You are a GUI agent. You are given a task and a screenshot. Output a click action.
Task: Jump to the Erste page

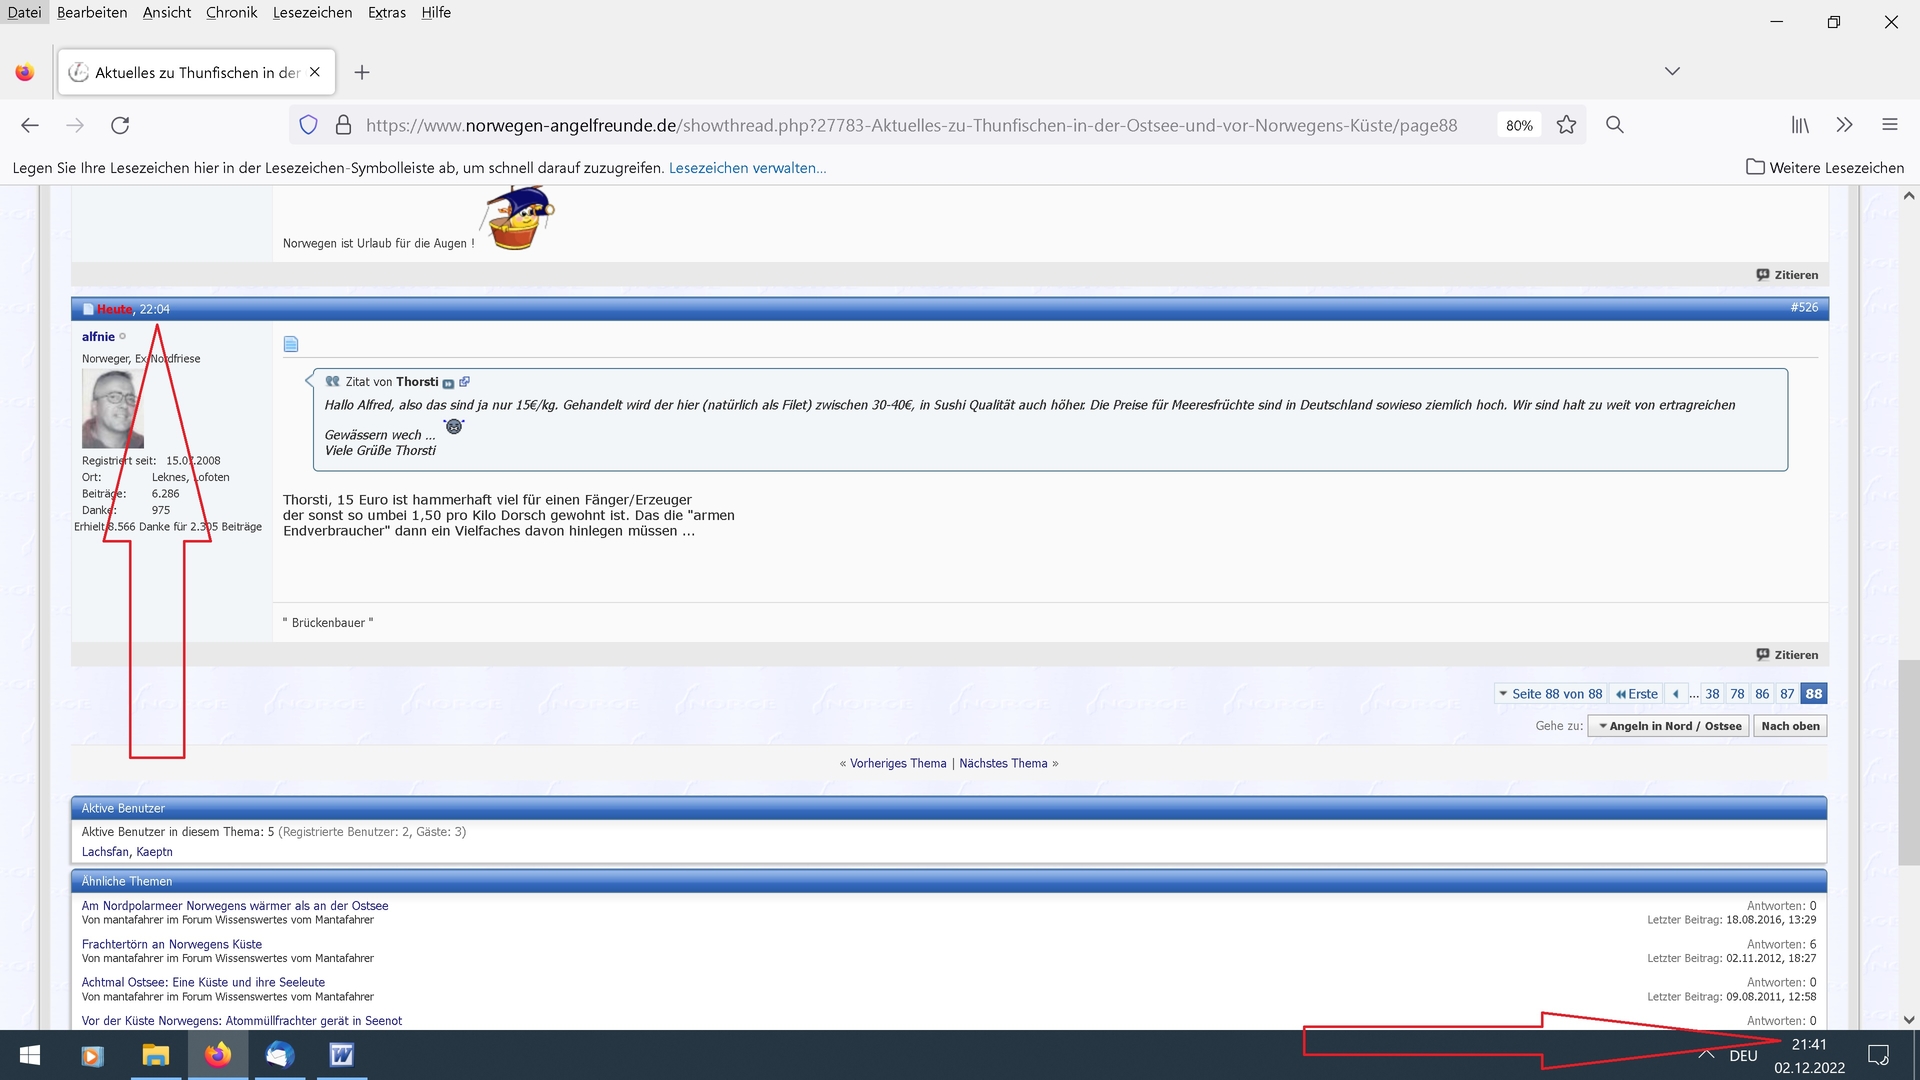pos(1636,694)
